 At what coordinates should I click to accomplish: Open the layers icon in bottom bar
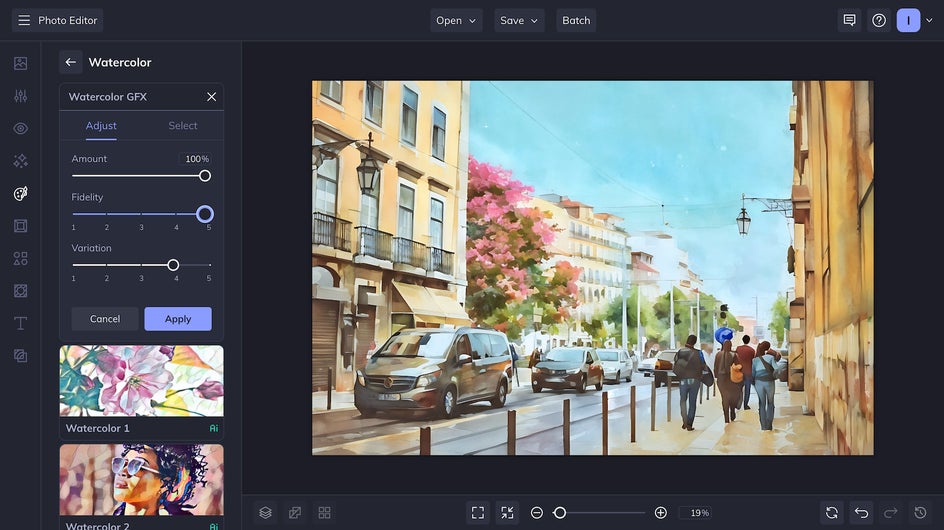coord(265,512)
